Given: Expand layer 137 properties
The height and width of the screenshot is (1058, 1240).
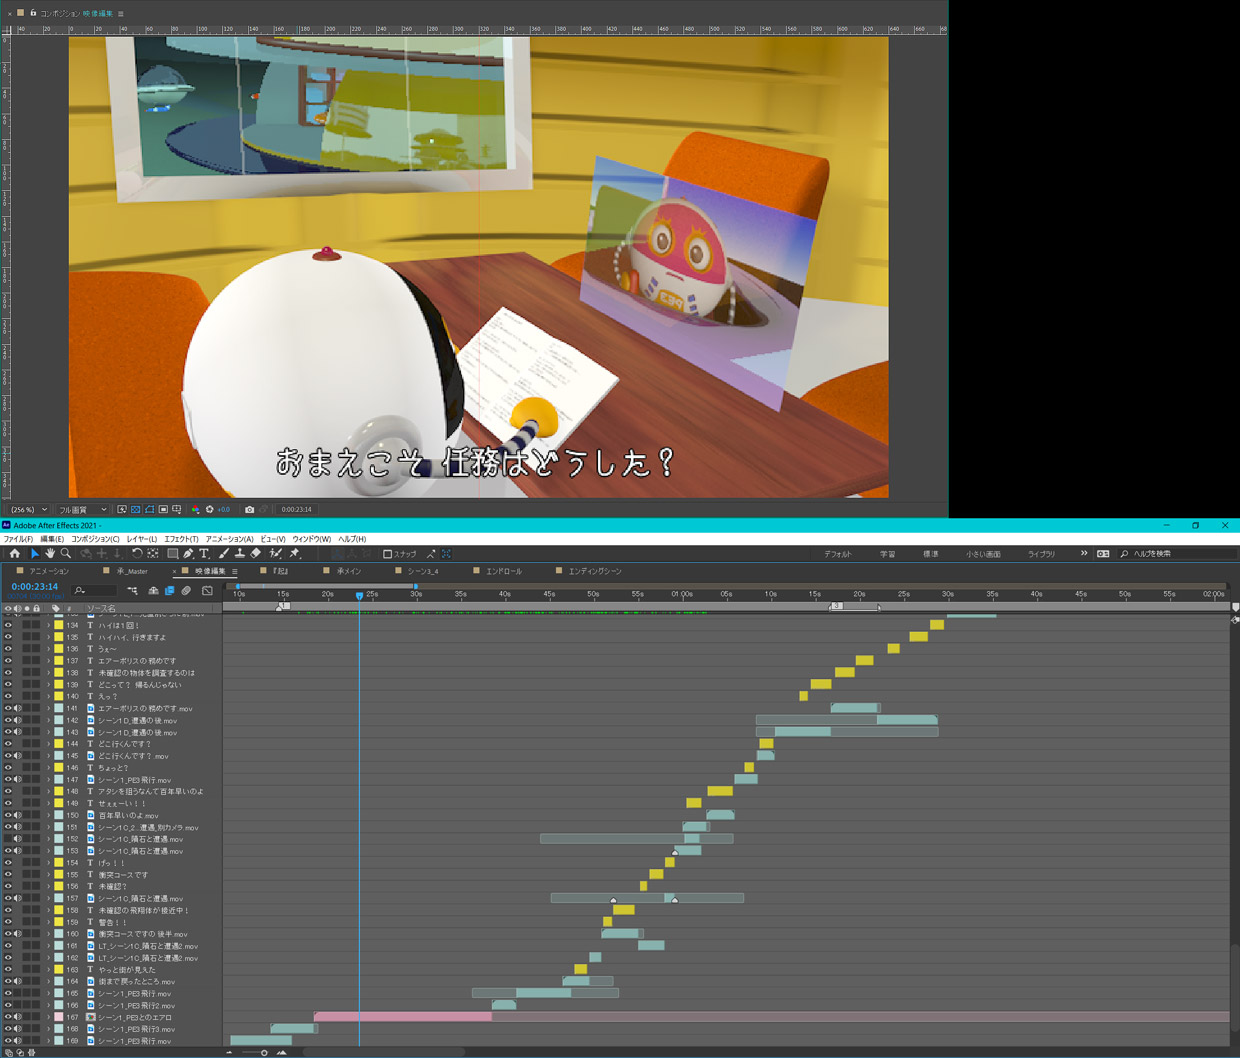Looking at the screenshot, I should point(48,661).
